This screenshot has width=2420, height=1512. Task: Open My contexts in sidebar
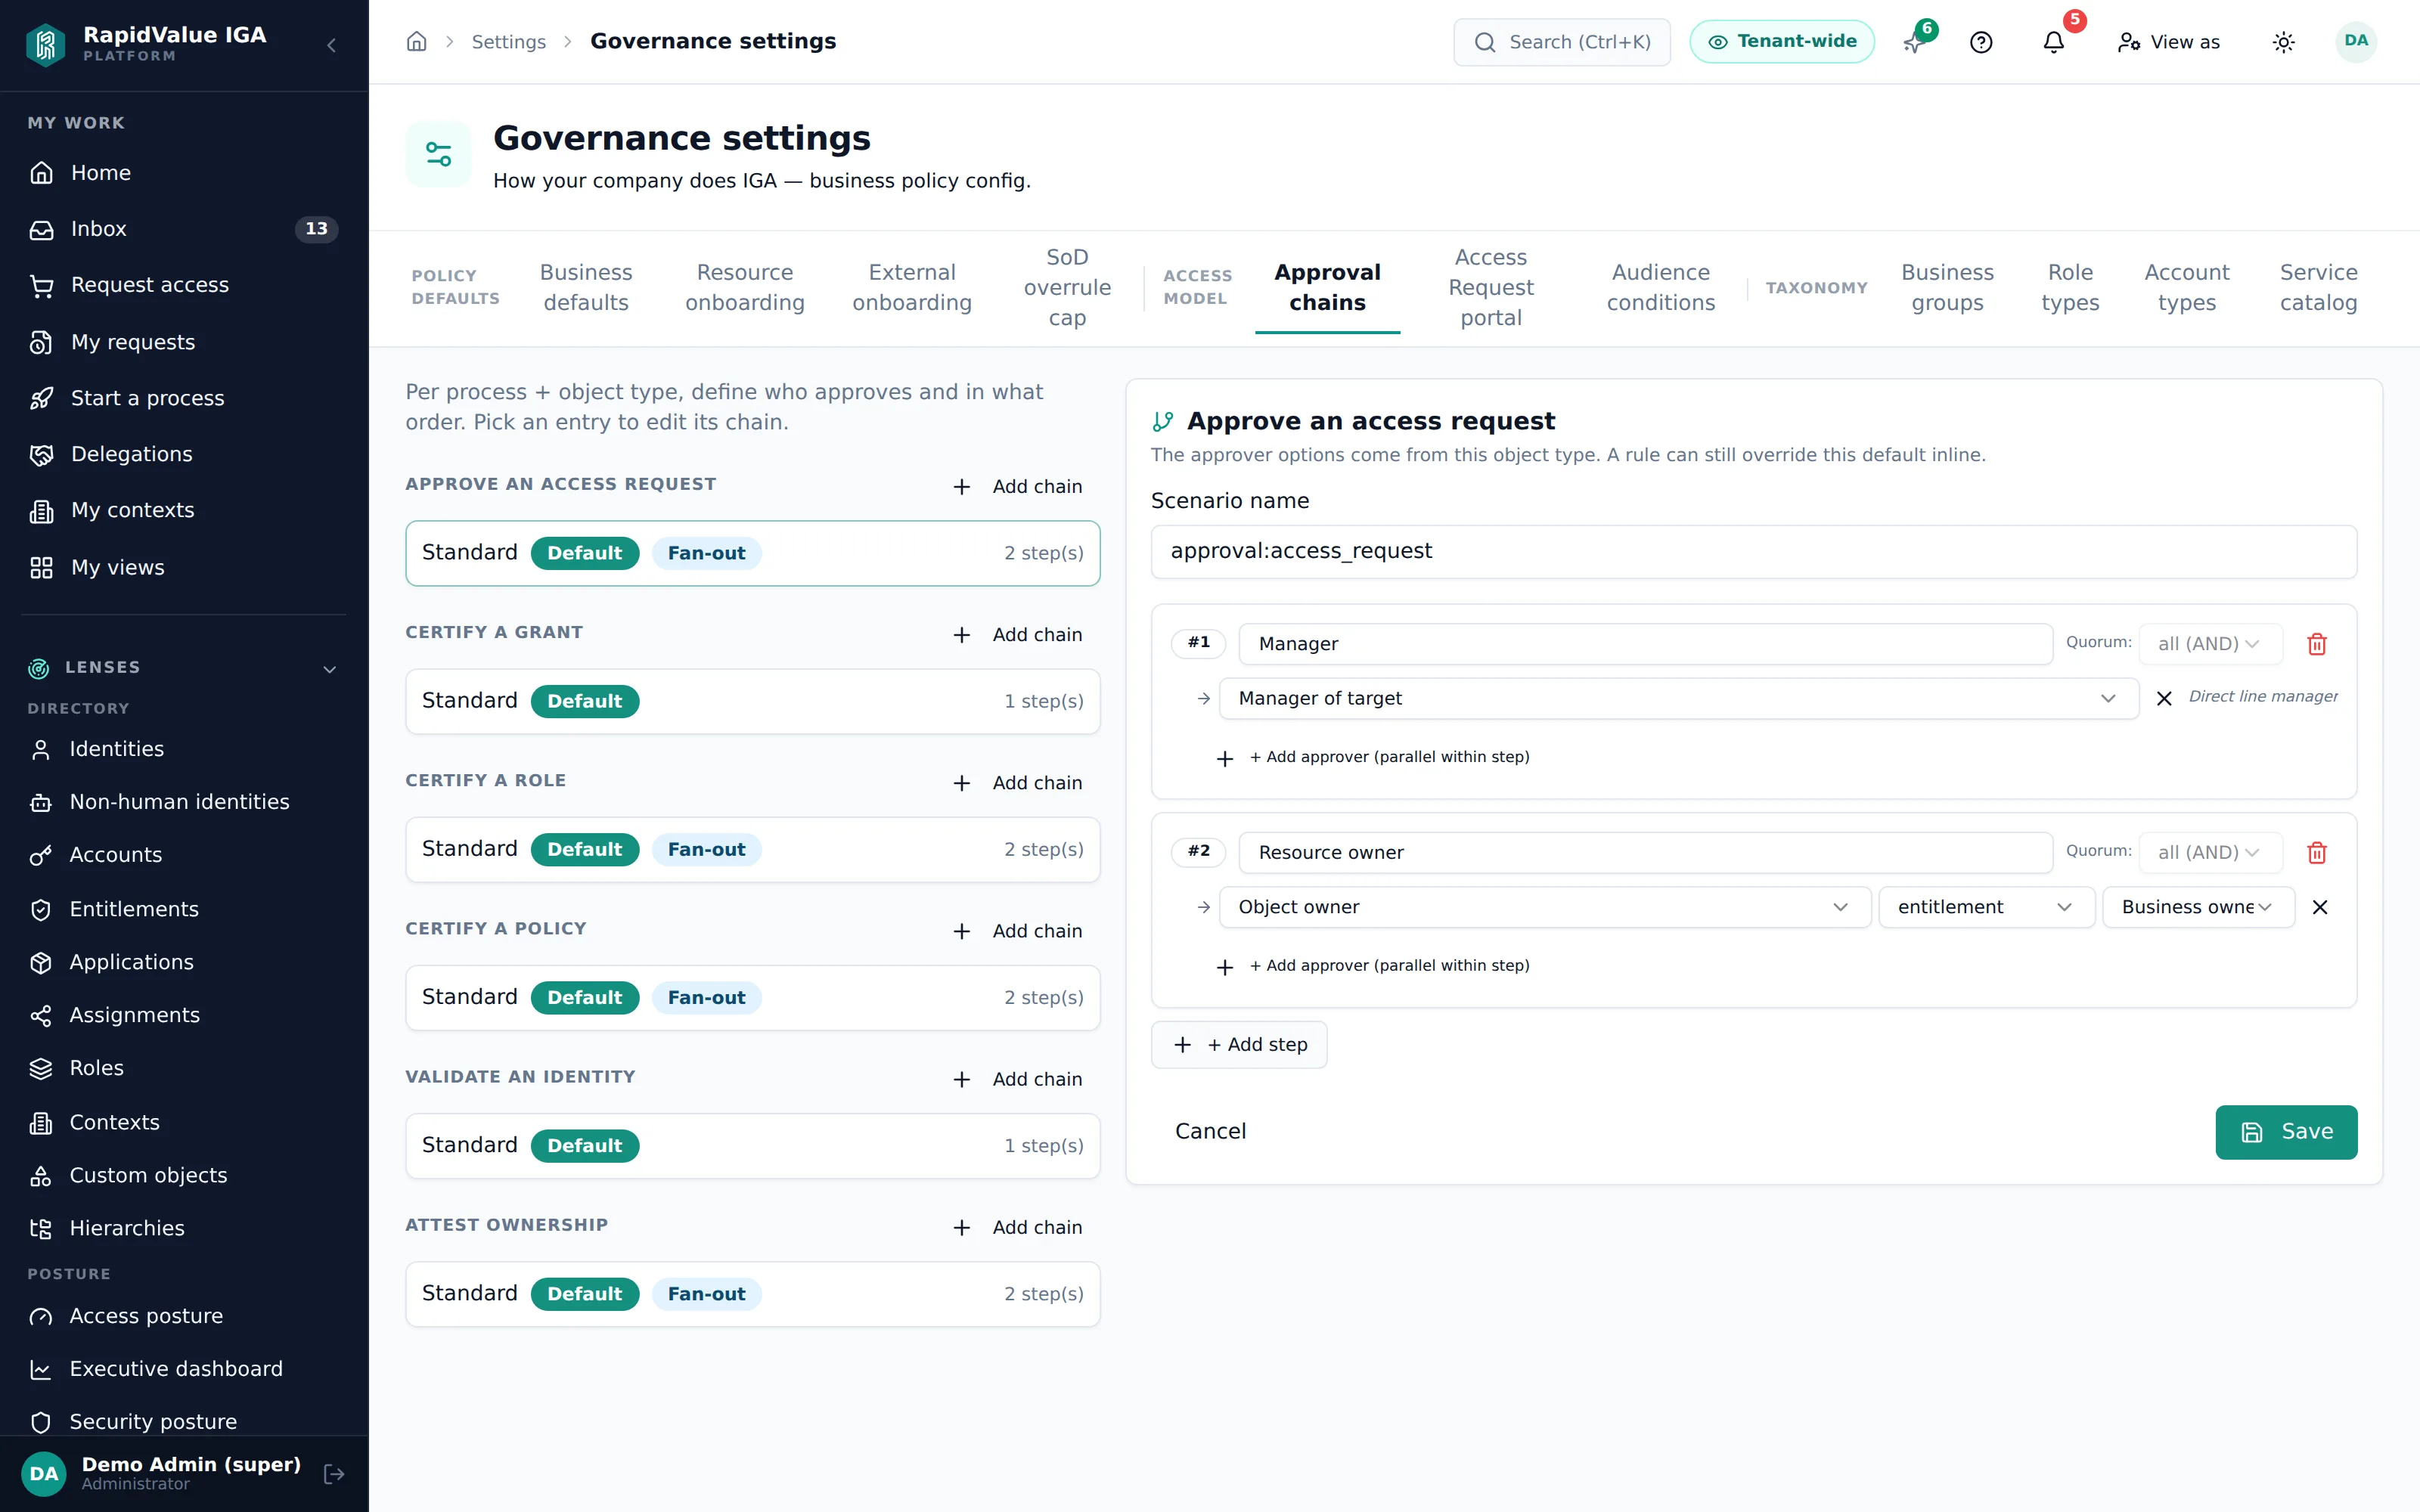point(184,510)
